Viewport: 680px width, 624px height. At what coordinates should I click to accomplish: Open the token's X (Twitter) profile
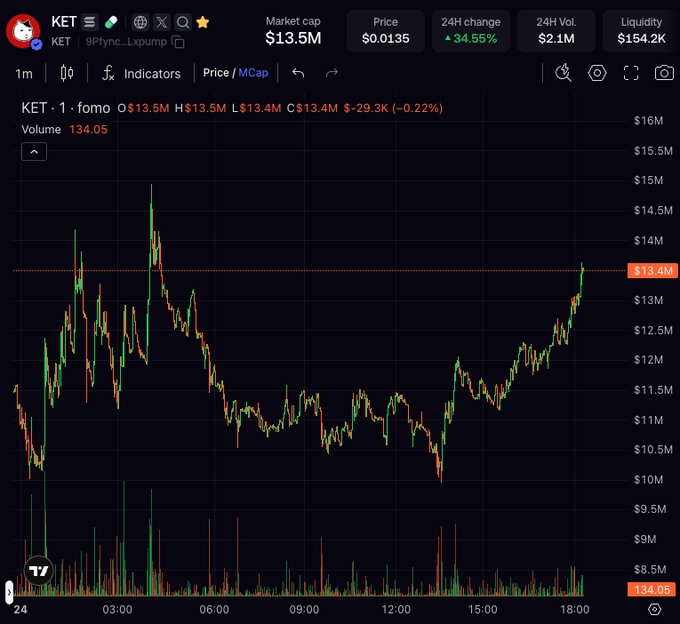[x=161, y=22]
